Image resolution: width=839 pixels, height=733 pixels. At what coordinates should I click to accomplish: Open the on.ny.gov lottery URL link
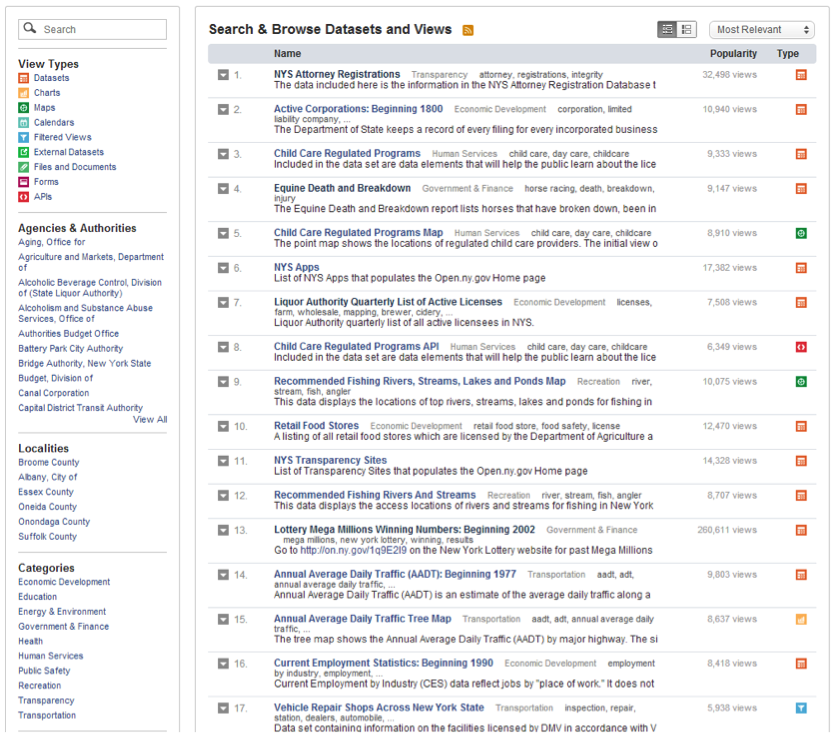pyautogui.click(x=353, y=551)
